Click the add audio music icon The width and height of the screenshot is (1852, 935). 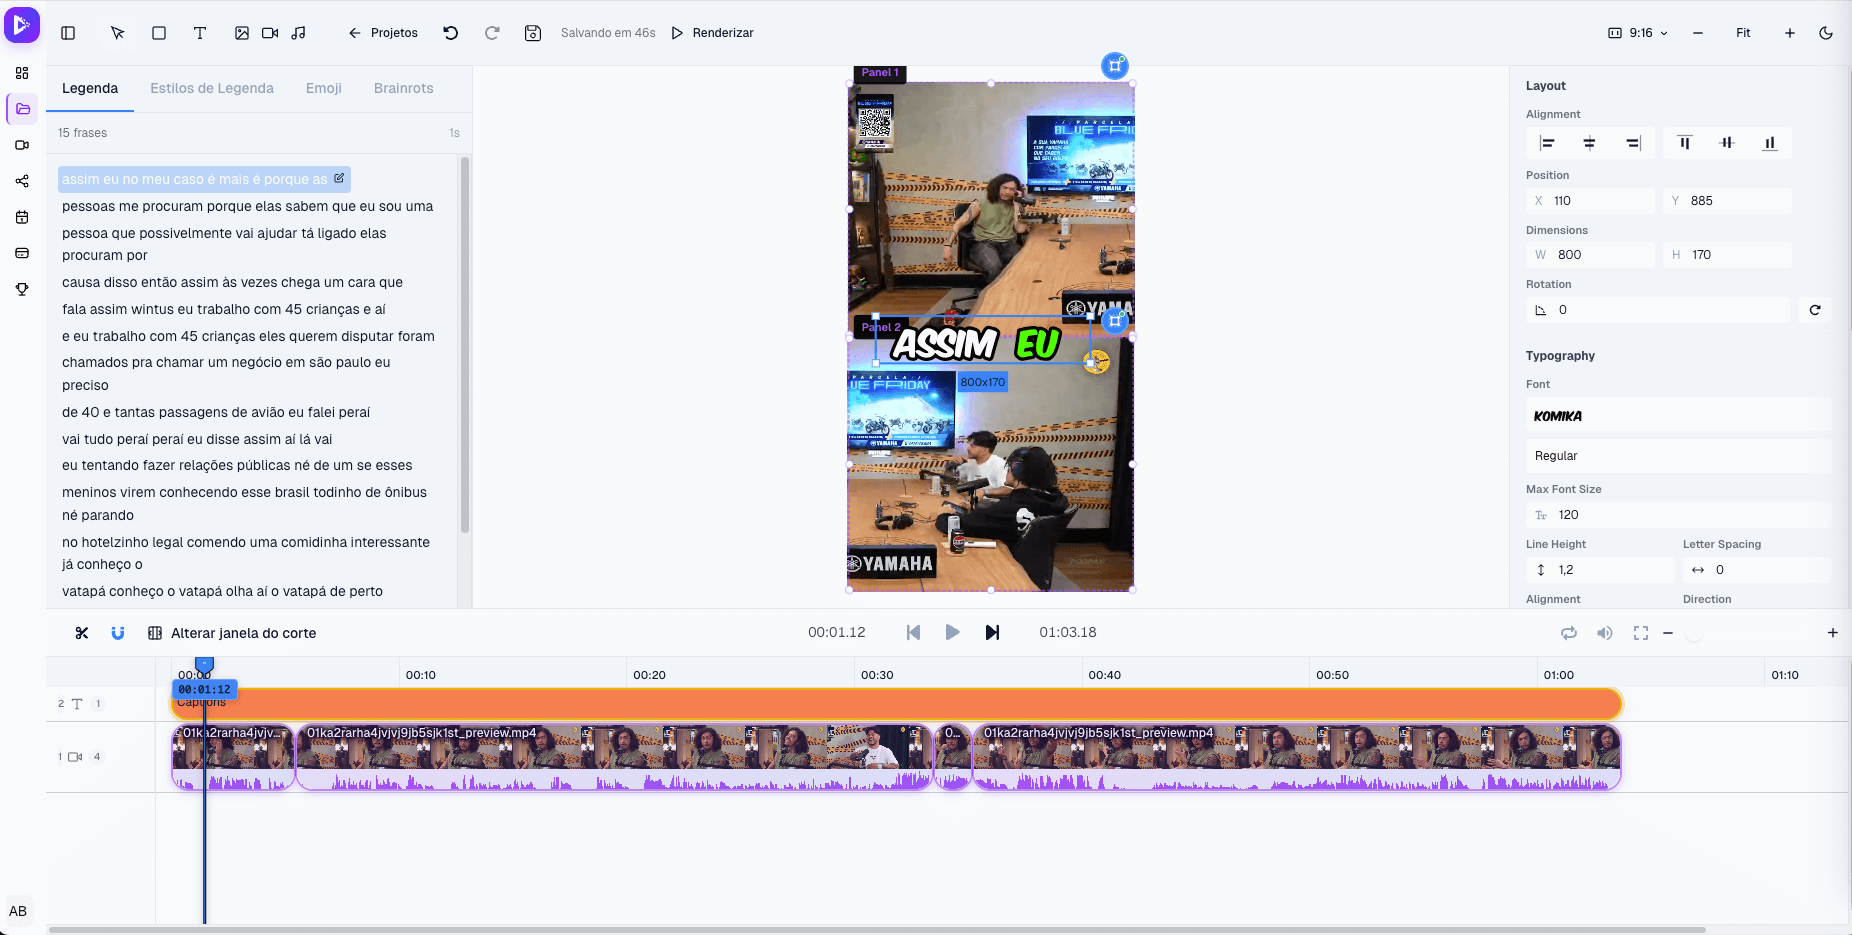coord(298,33)
